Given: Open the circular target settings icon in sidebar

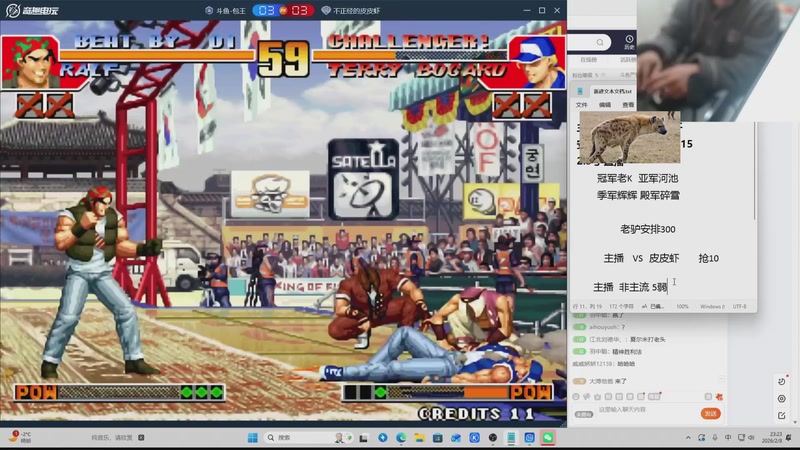Looking at the screenshot, I should coord(782,398).
